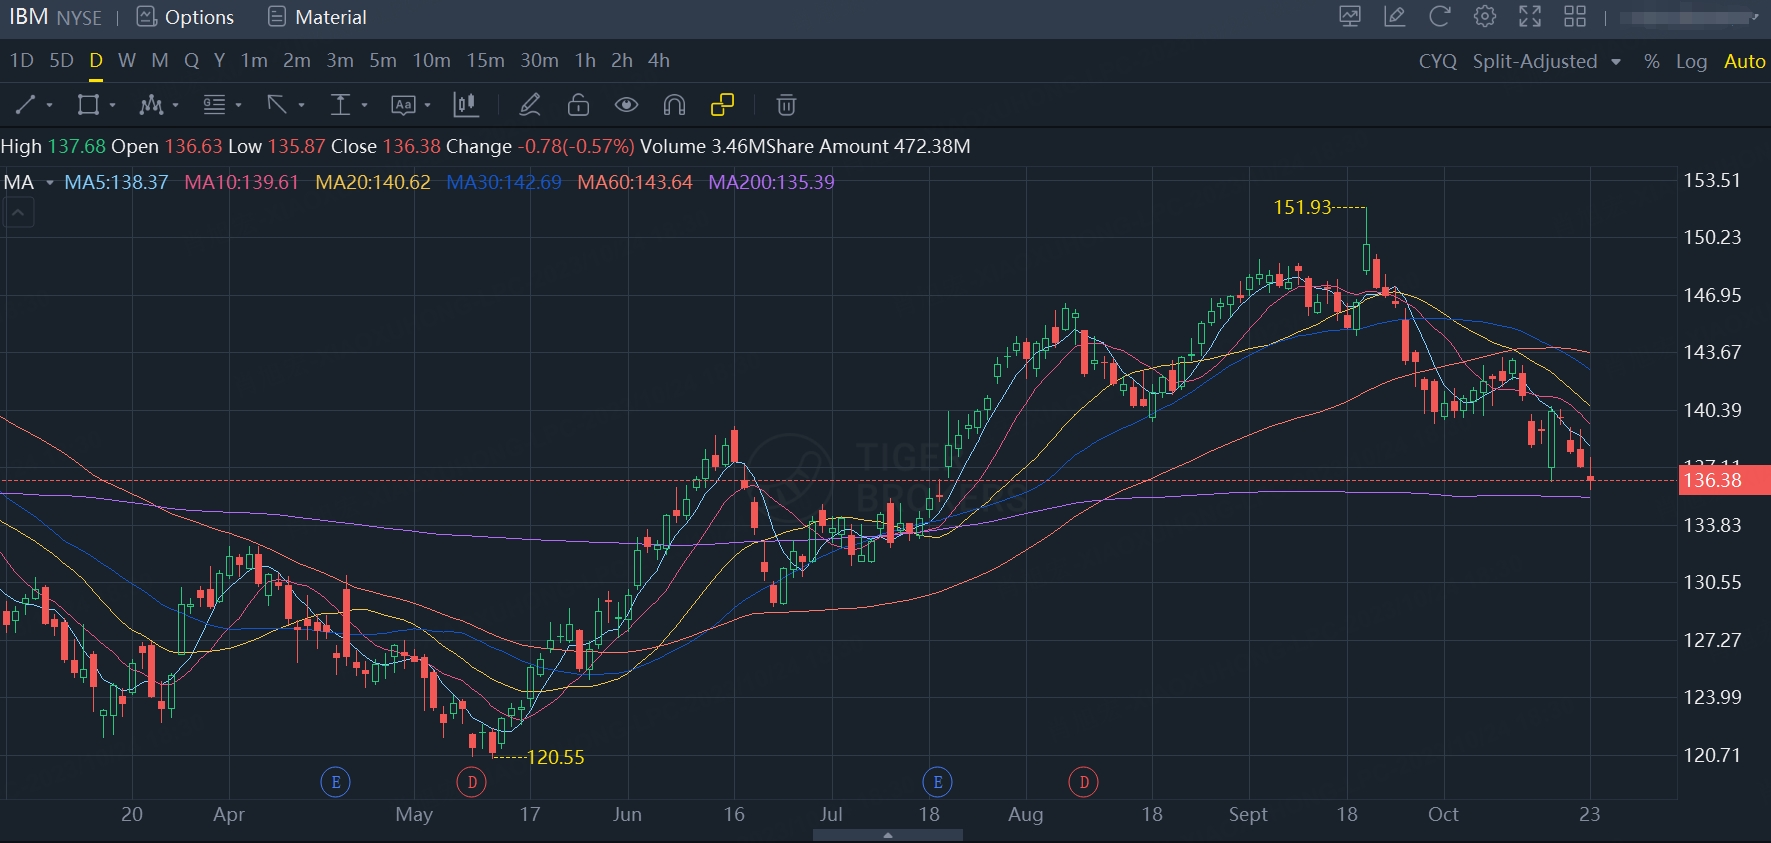Click the candlestick chart type icon
Image resolution: width=1771 pixels, height=843 pixels.
(x=465, y=105)
